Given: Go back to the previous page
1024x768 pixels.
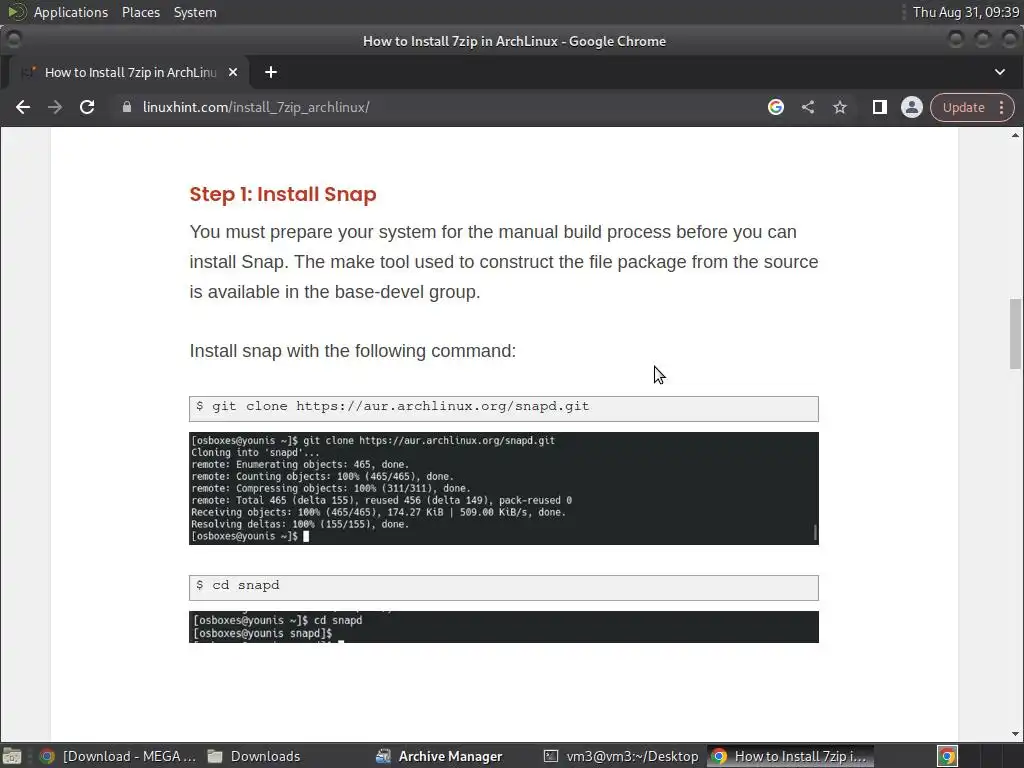Looking at the screenshot, I should [x=23, y=107].
